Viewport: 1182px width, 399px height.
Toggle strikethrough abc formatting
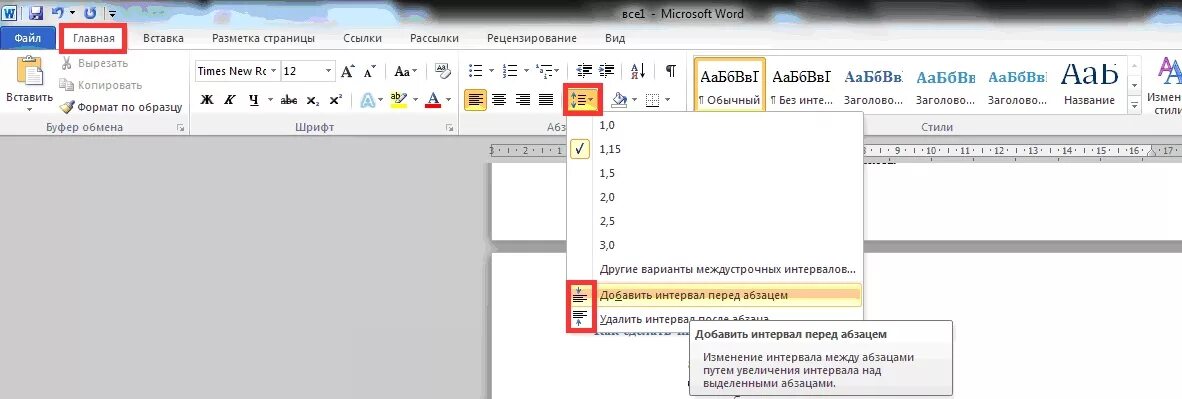pyautogui.click(x=289, y=100)
